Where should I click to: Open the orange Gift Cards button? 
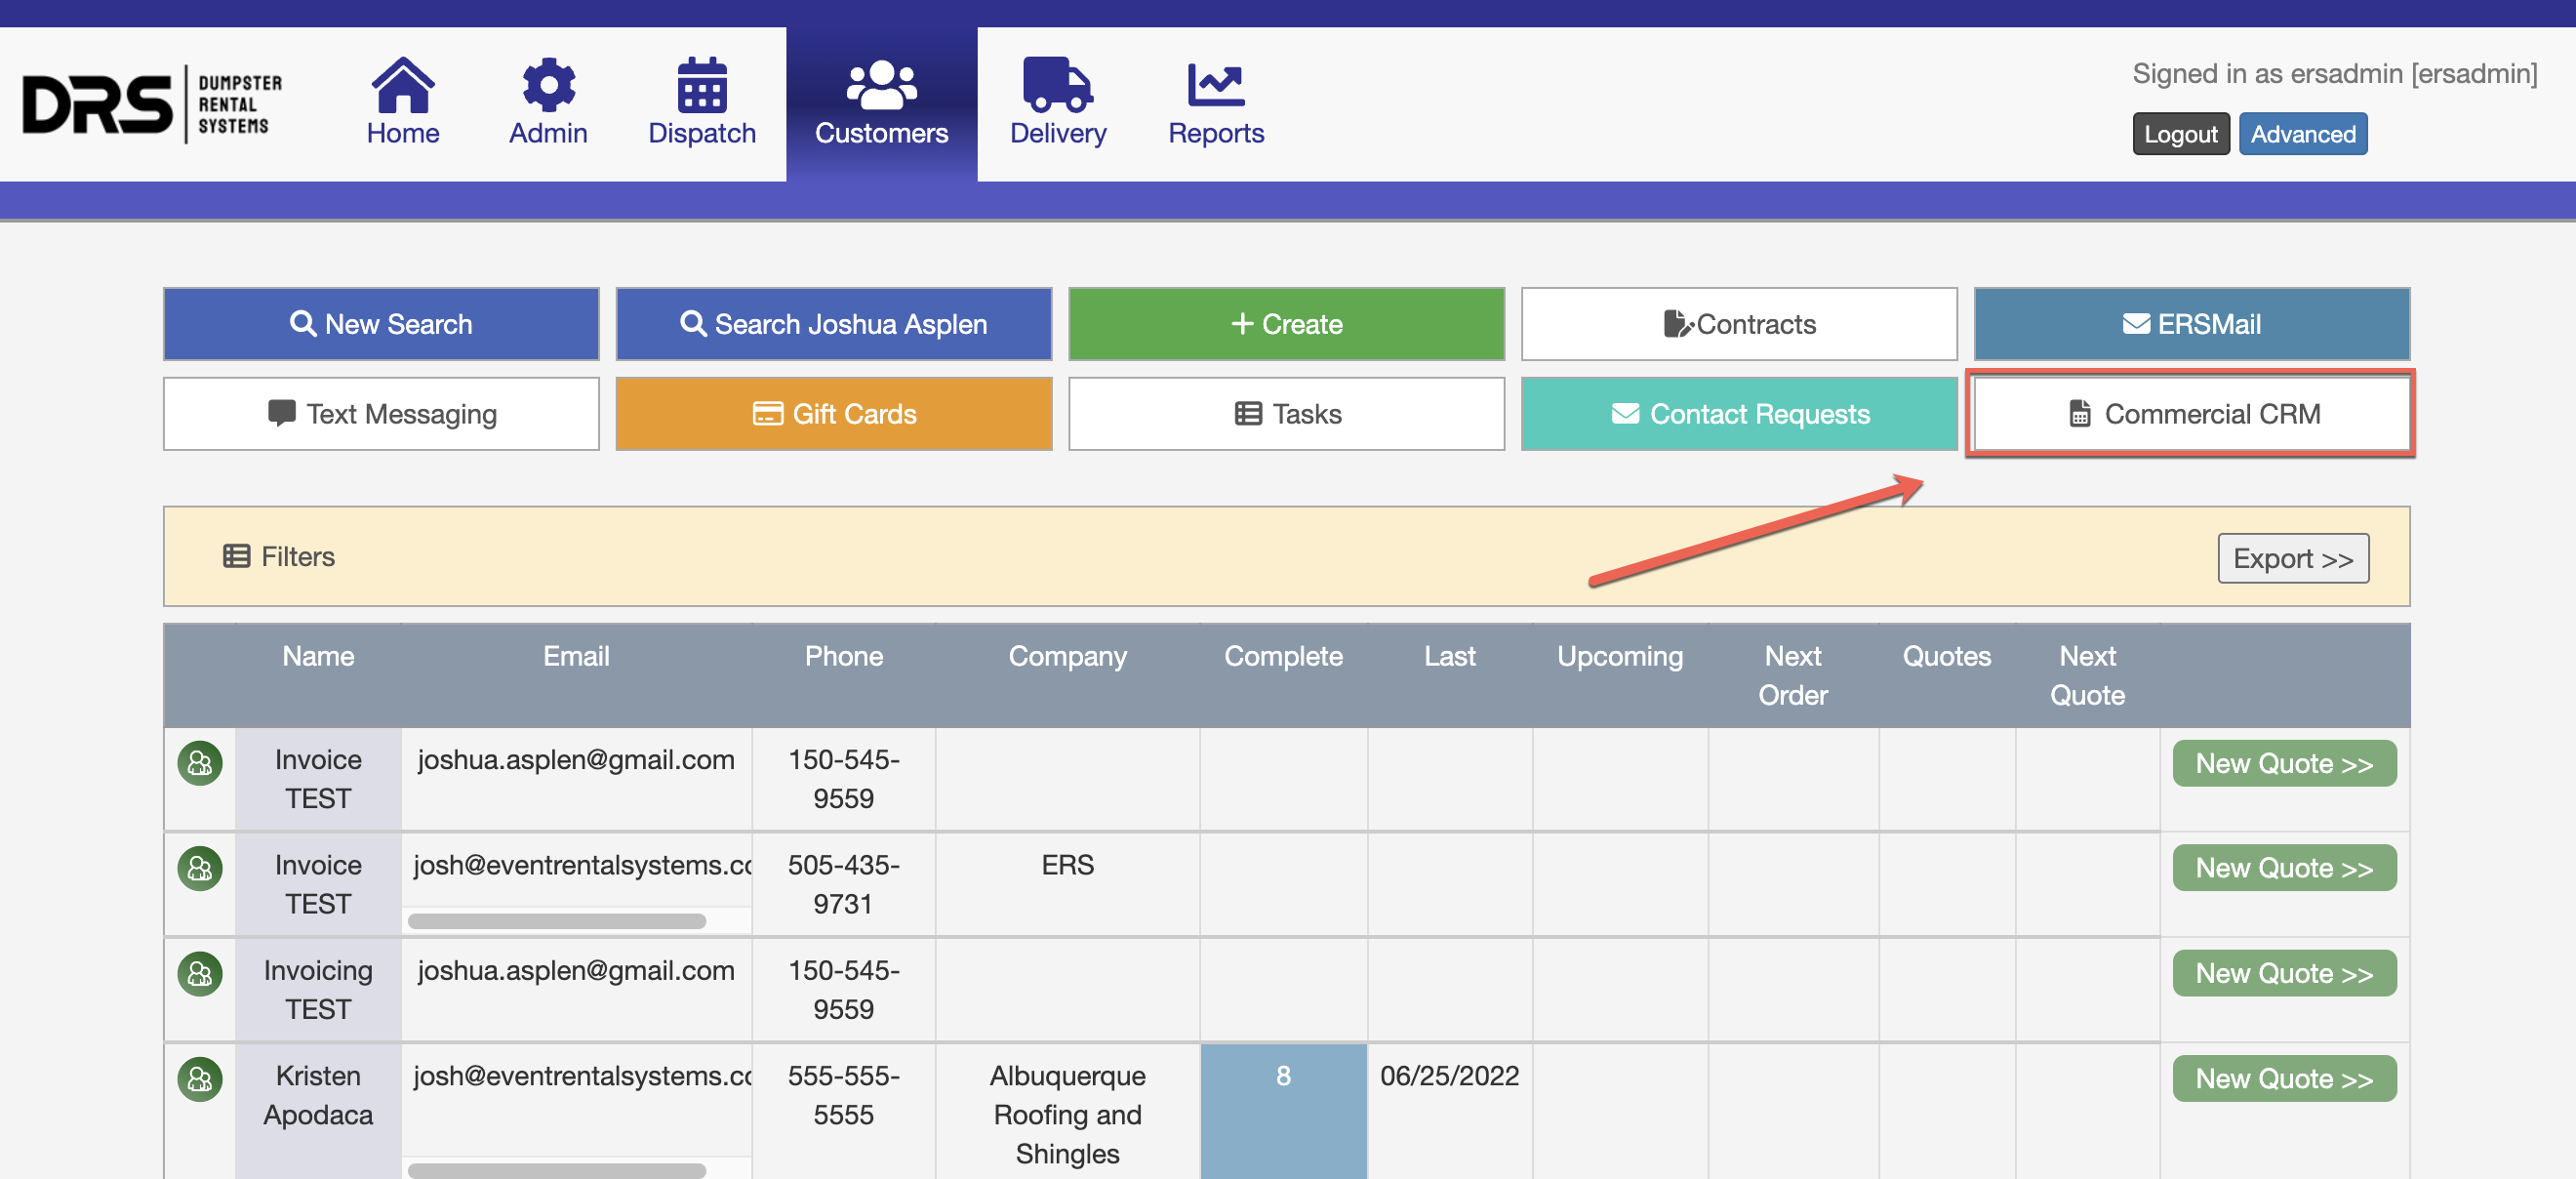click(x=833, y=414)
